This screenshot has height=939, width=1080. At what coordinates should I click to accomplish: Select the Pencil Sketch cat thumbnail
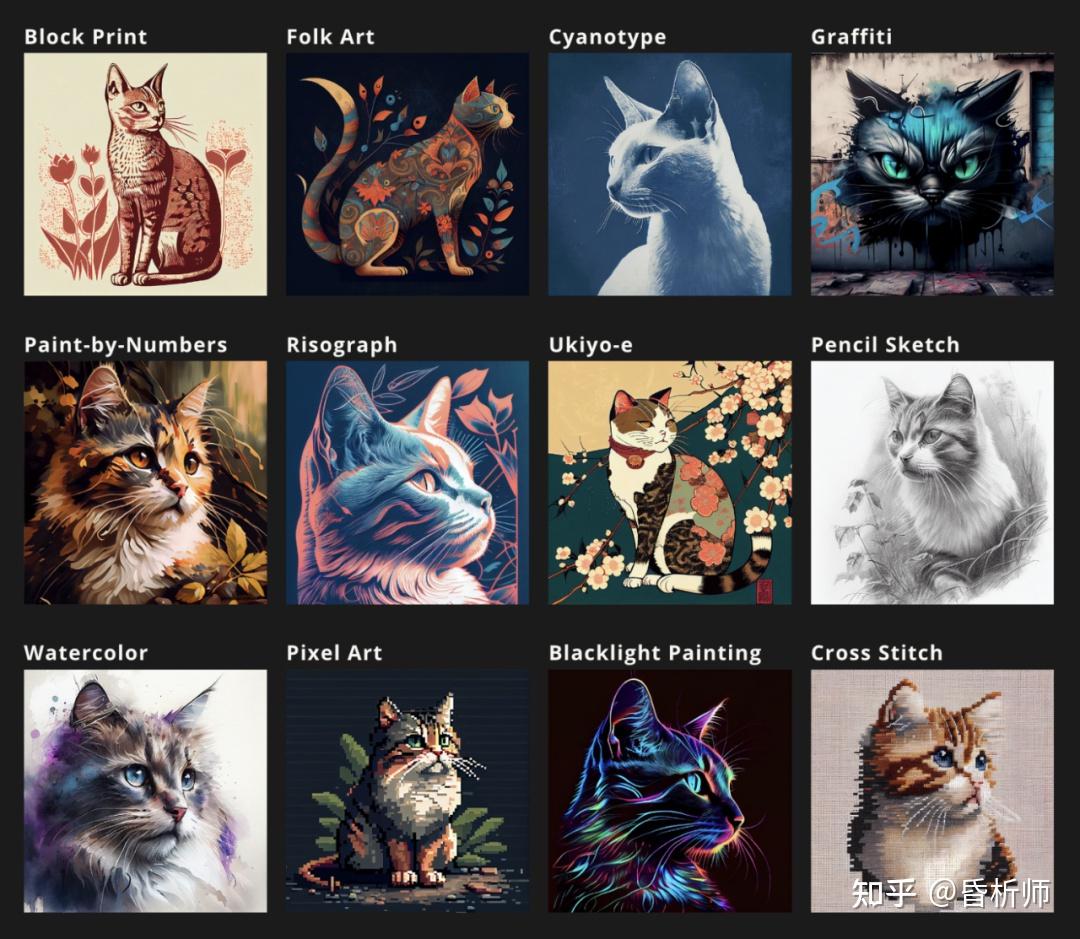[x=933, y=483]
